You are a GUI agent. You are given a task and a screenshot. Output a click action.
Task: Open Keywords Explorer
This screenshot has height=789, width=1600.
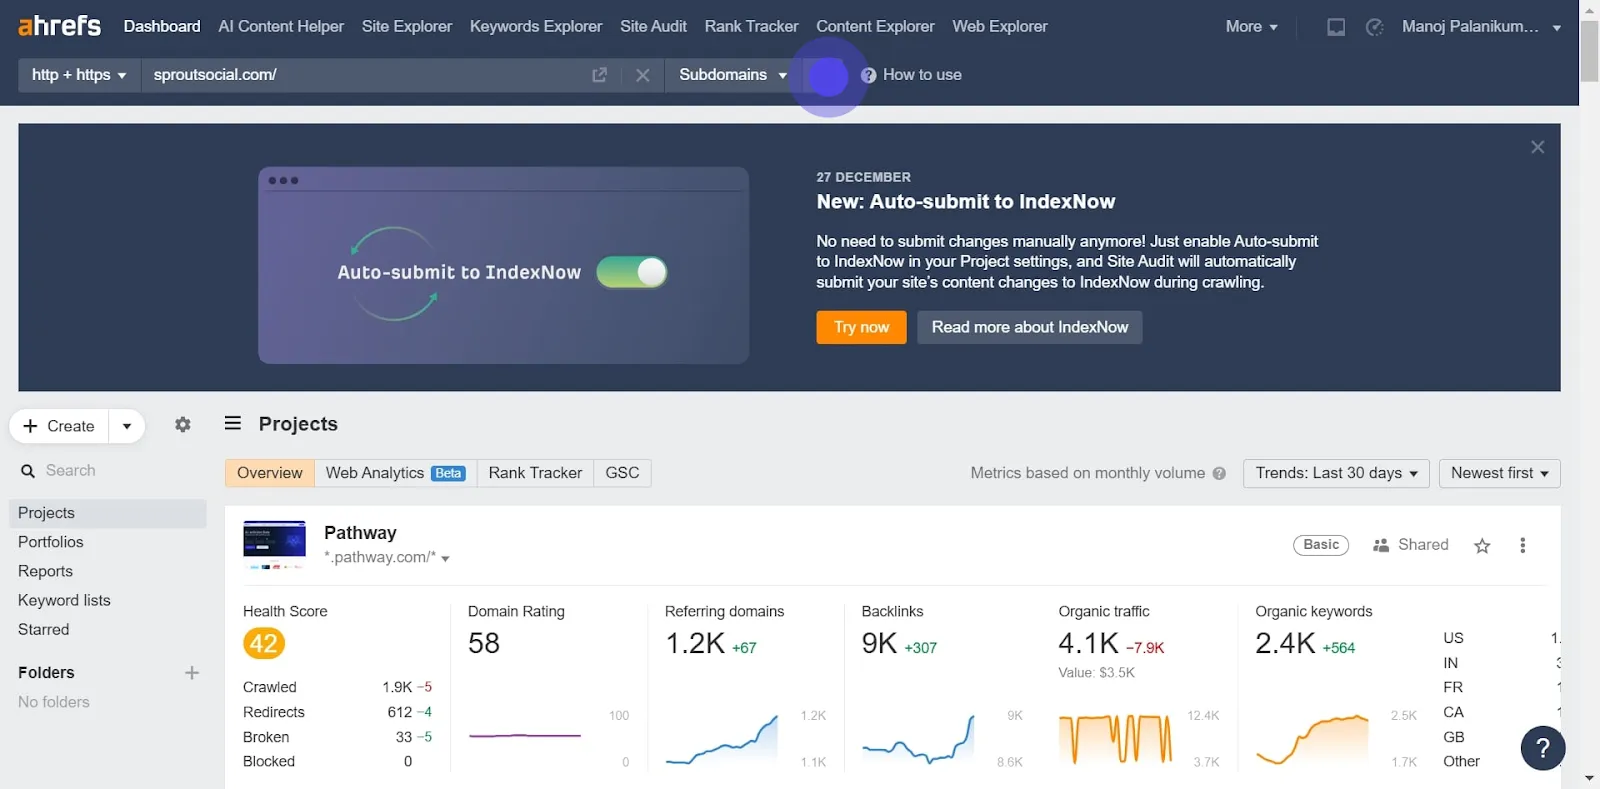tap(536, 27)
